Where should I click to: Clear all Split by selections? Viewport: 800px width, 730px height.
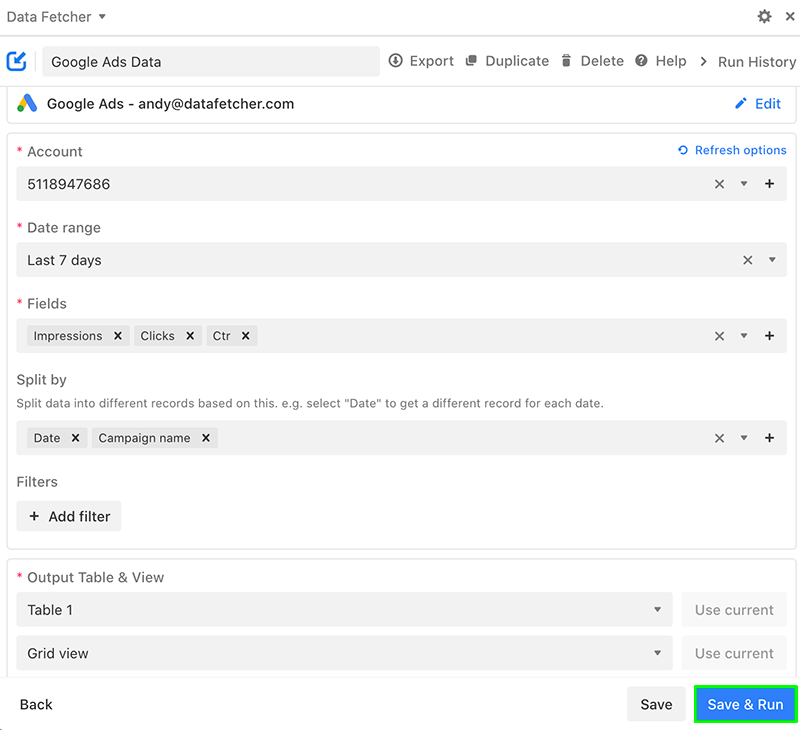click(x=719, y=438)
